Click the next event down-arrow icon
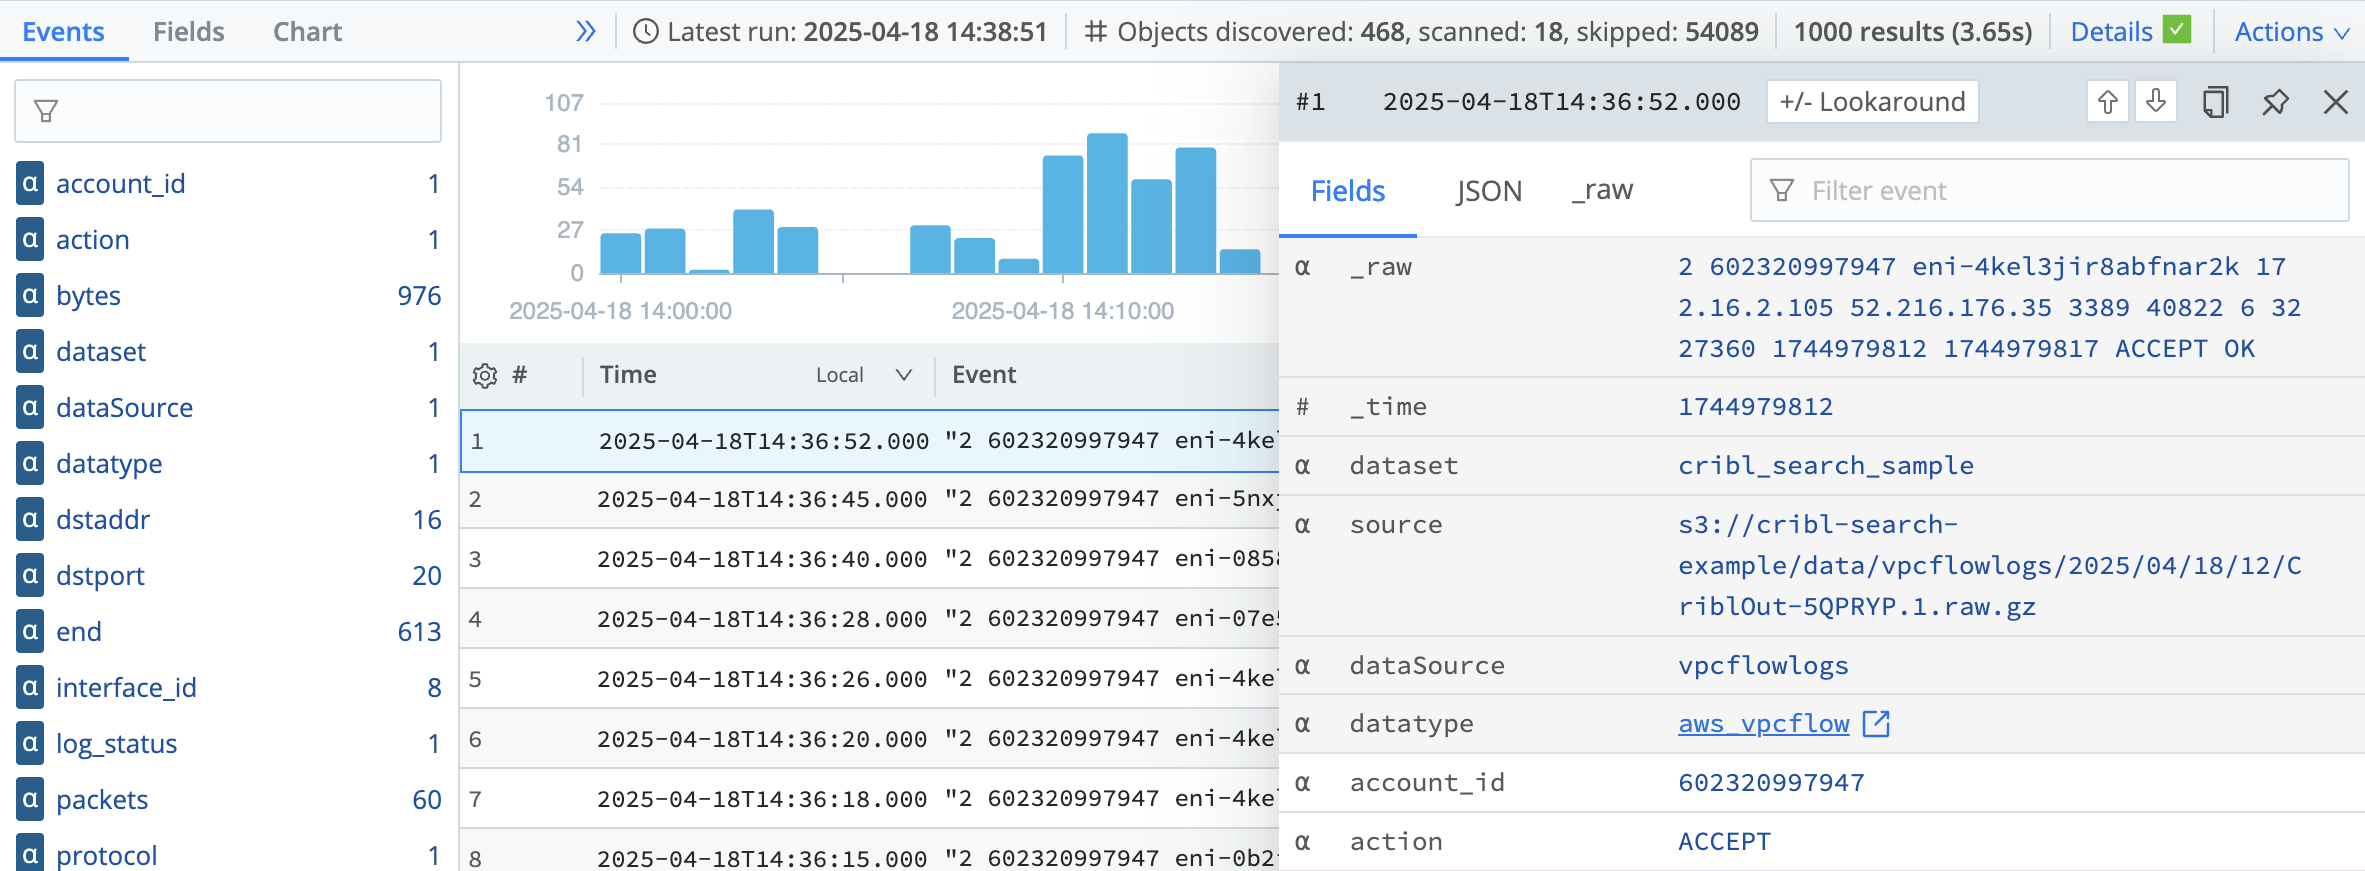The height and width of the screenshot is (871, 2365). coord(2156,102)
